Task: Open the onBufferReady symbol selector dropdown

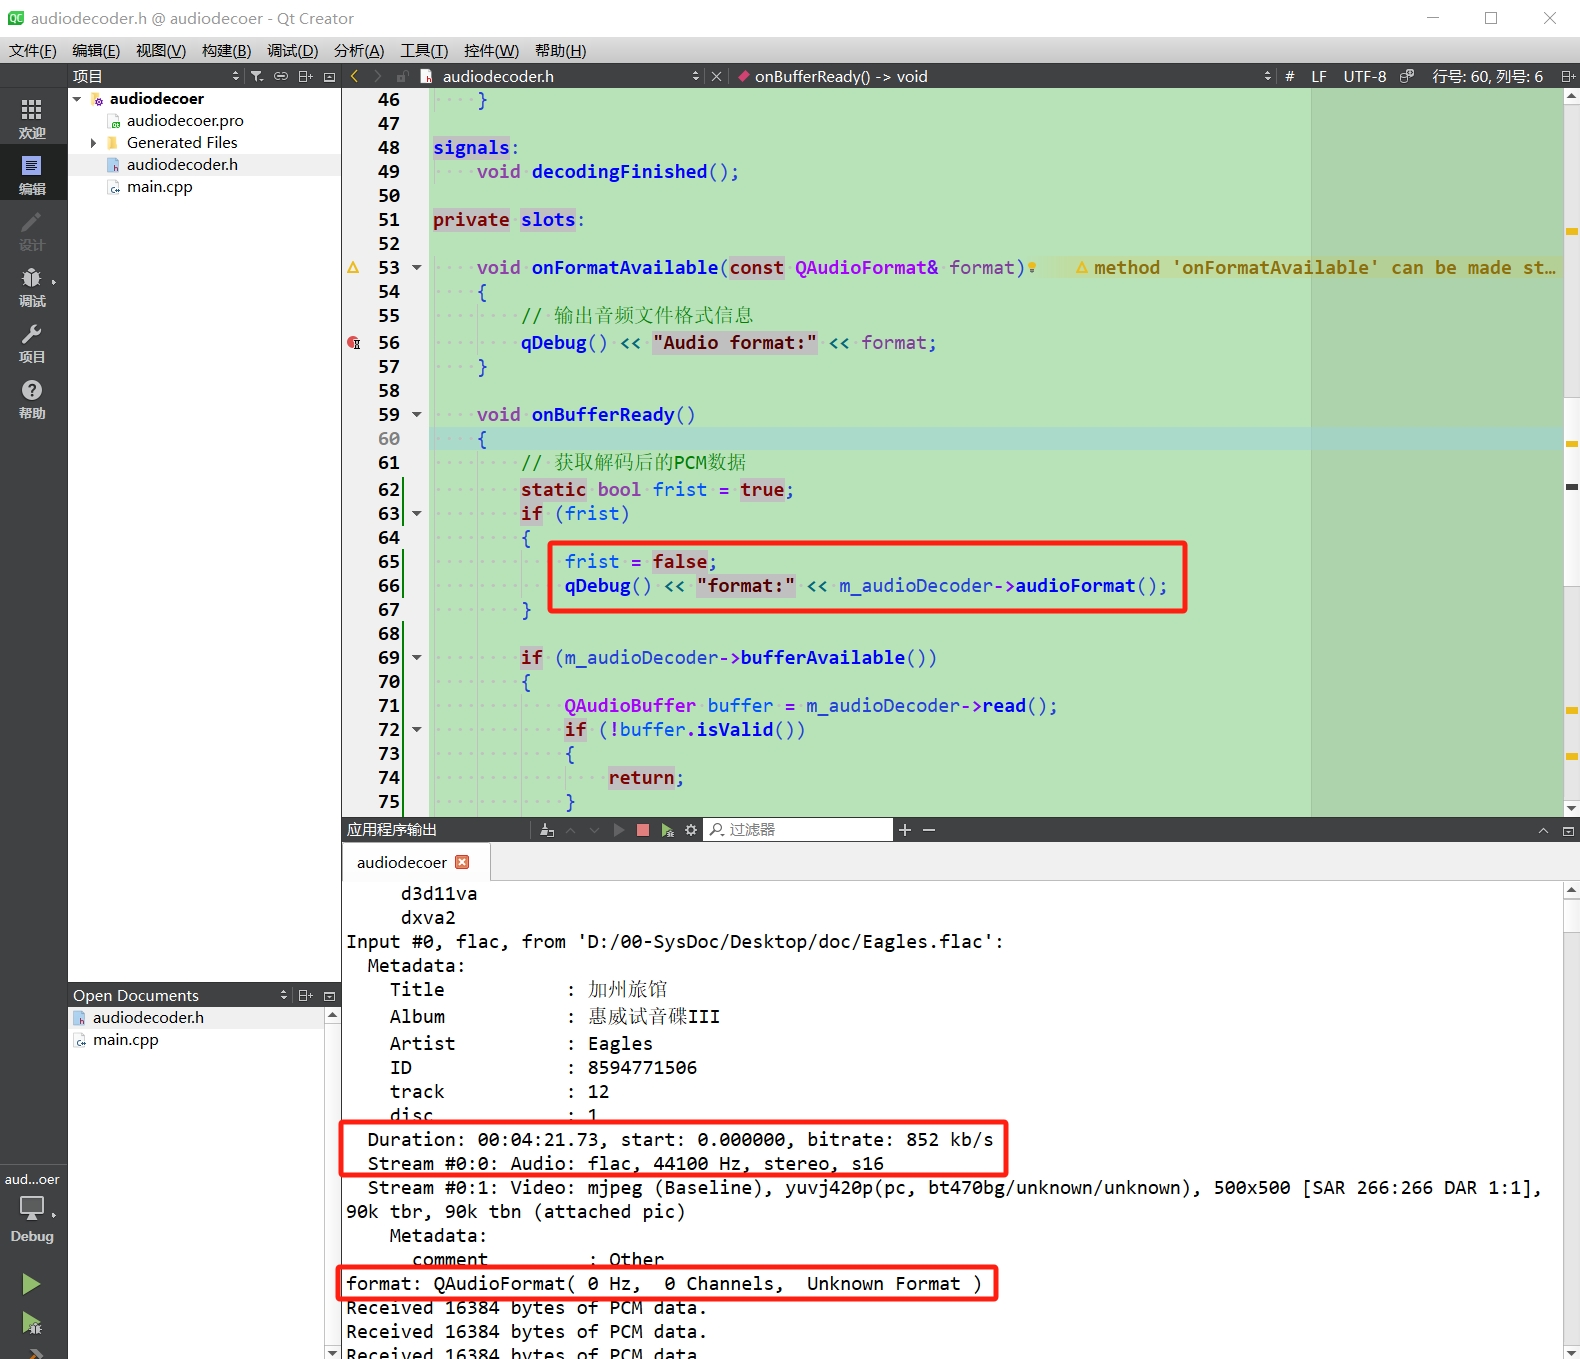Action: point(1003,76)
